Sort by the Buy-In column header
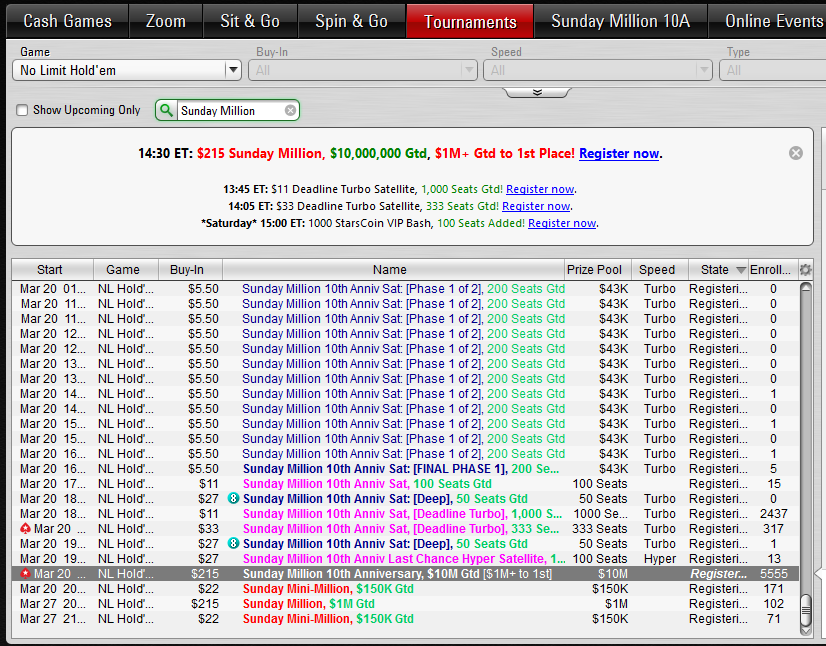The image size is (826, 646). tap(190, 270)
